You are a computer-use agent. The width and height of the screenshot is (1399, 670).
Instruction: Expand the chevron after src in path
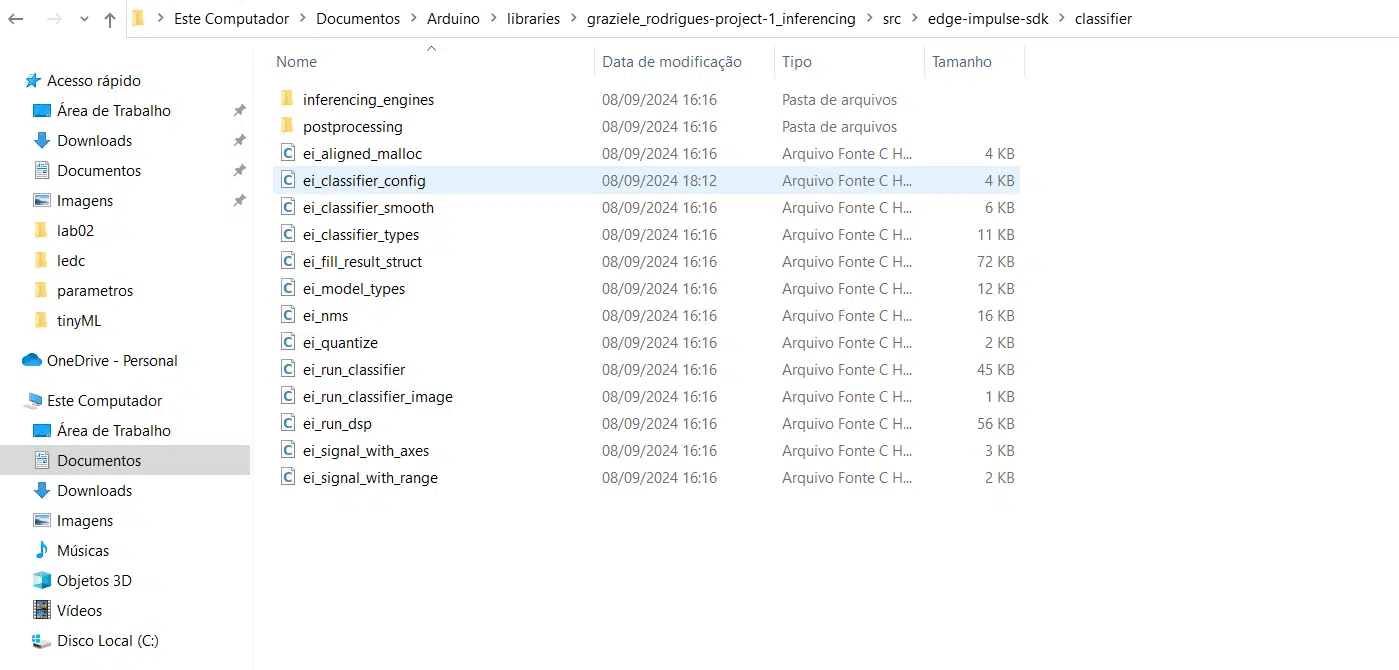coord(914,19)
